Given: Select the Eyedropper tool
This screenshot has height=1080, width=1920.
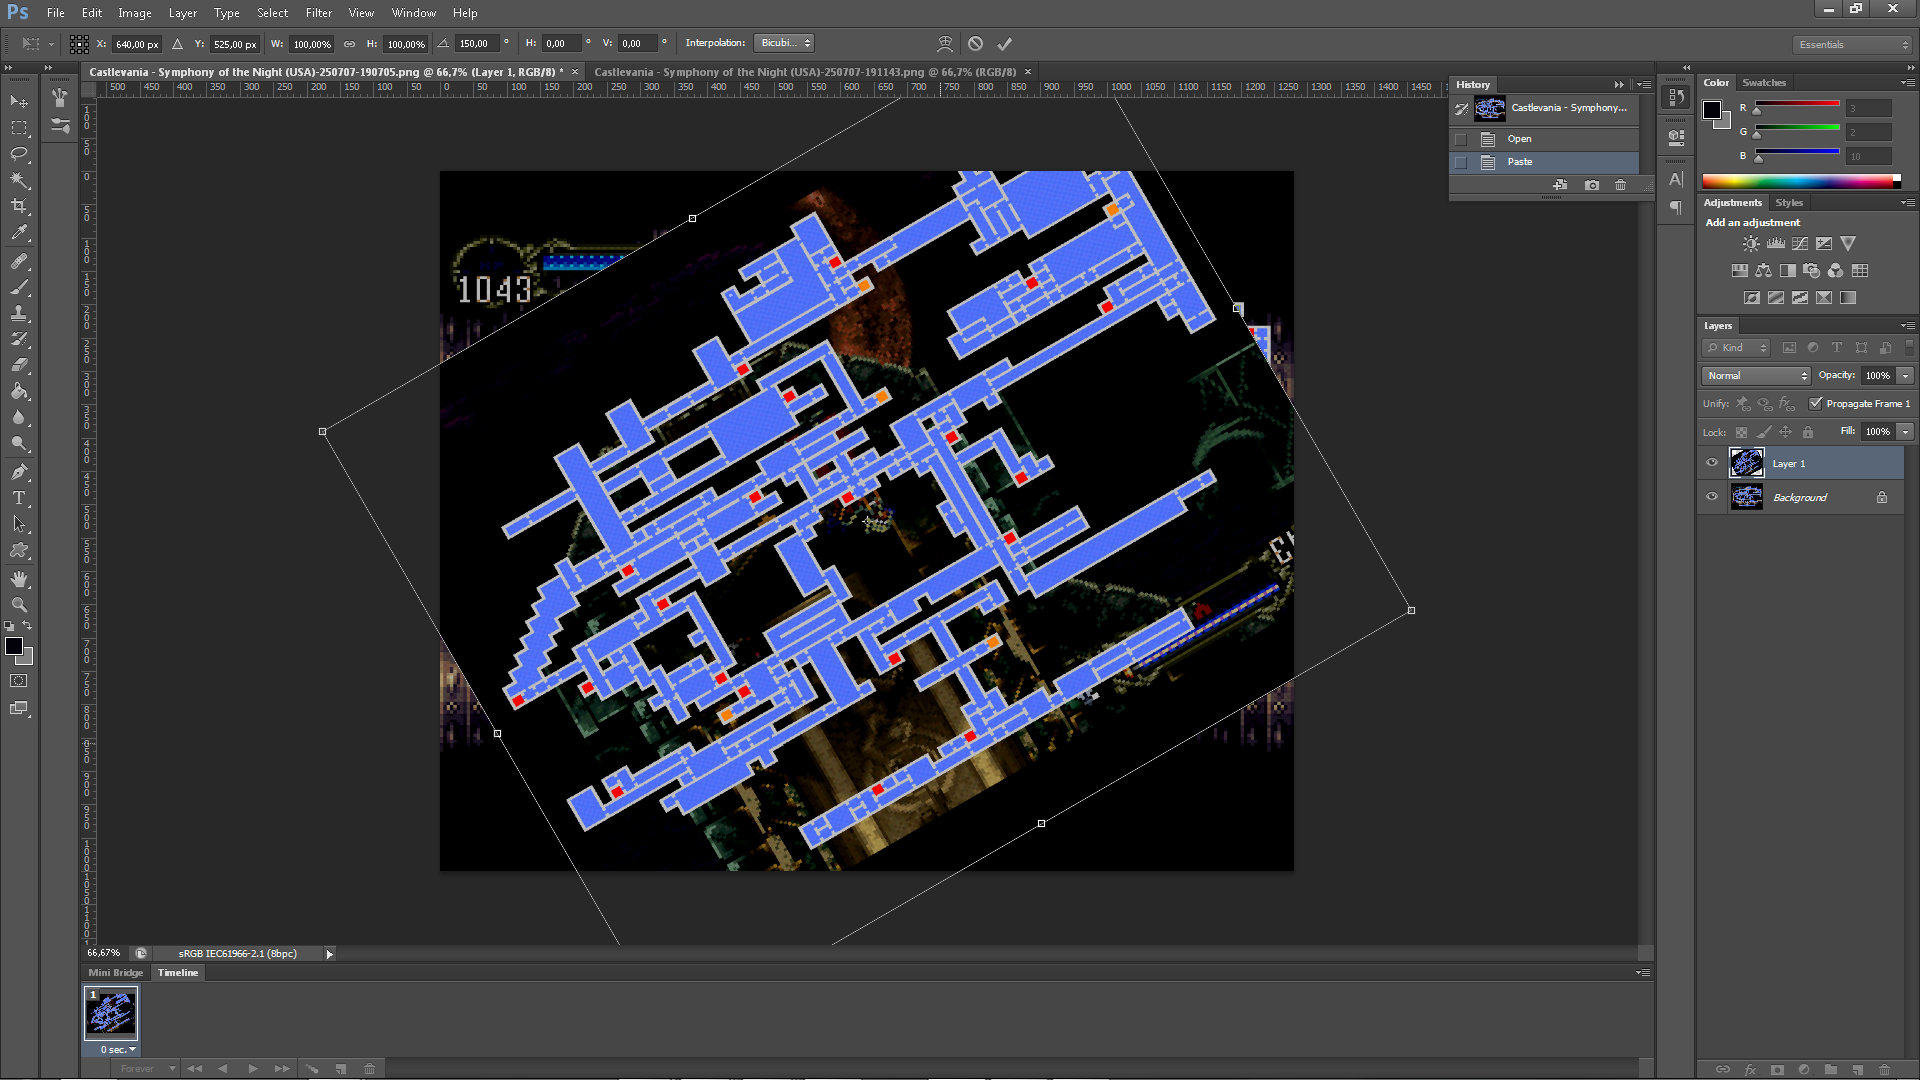Looking at the screenshot, I should pos(19,232).
